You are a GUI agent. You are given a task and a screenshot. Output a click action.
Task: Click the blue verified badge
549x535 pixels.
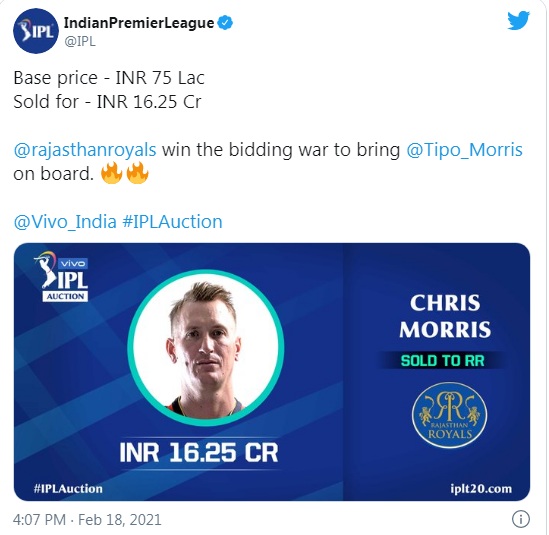tap(225, 23)
